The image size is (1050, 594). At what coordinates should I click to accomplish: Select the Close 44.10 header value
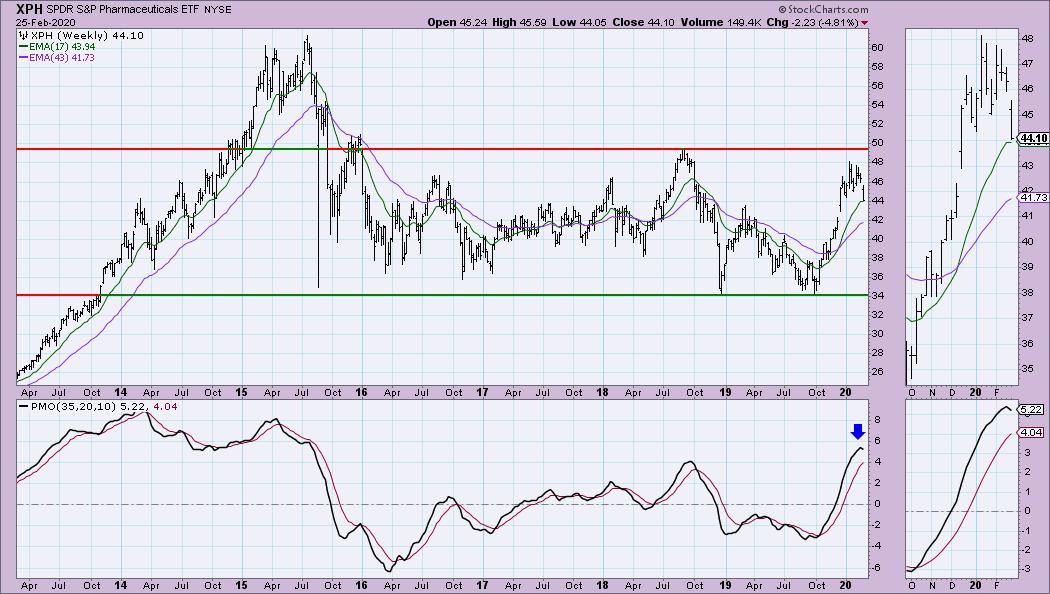pos(644,22)
